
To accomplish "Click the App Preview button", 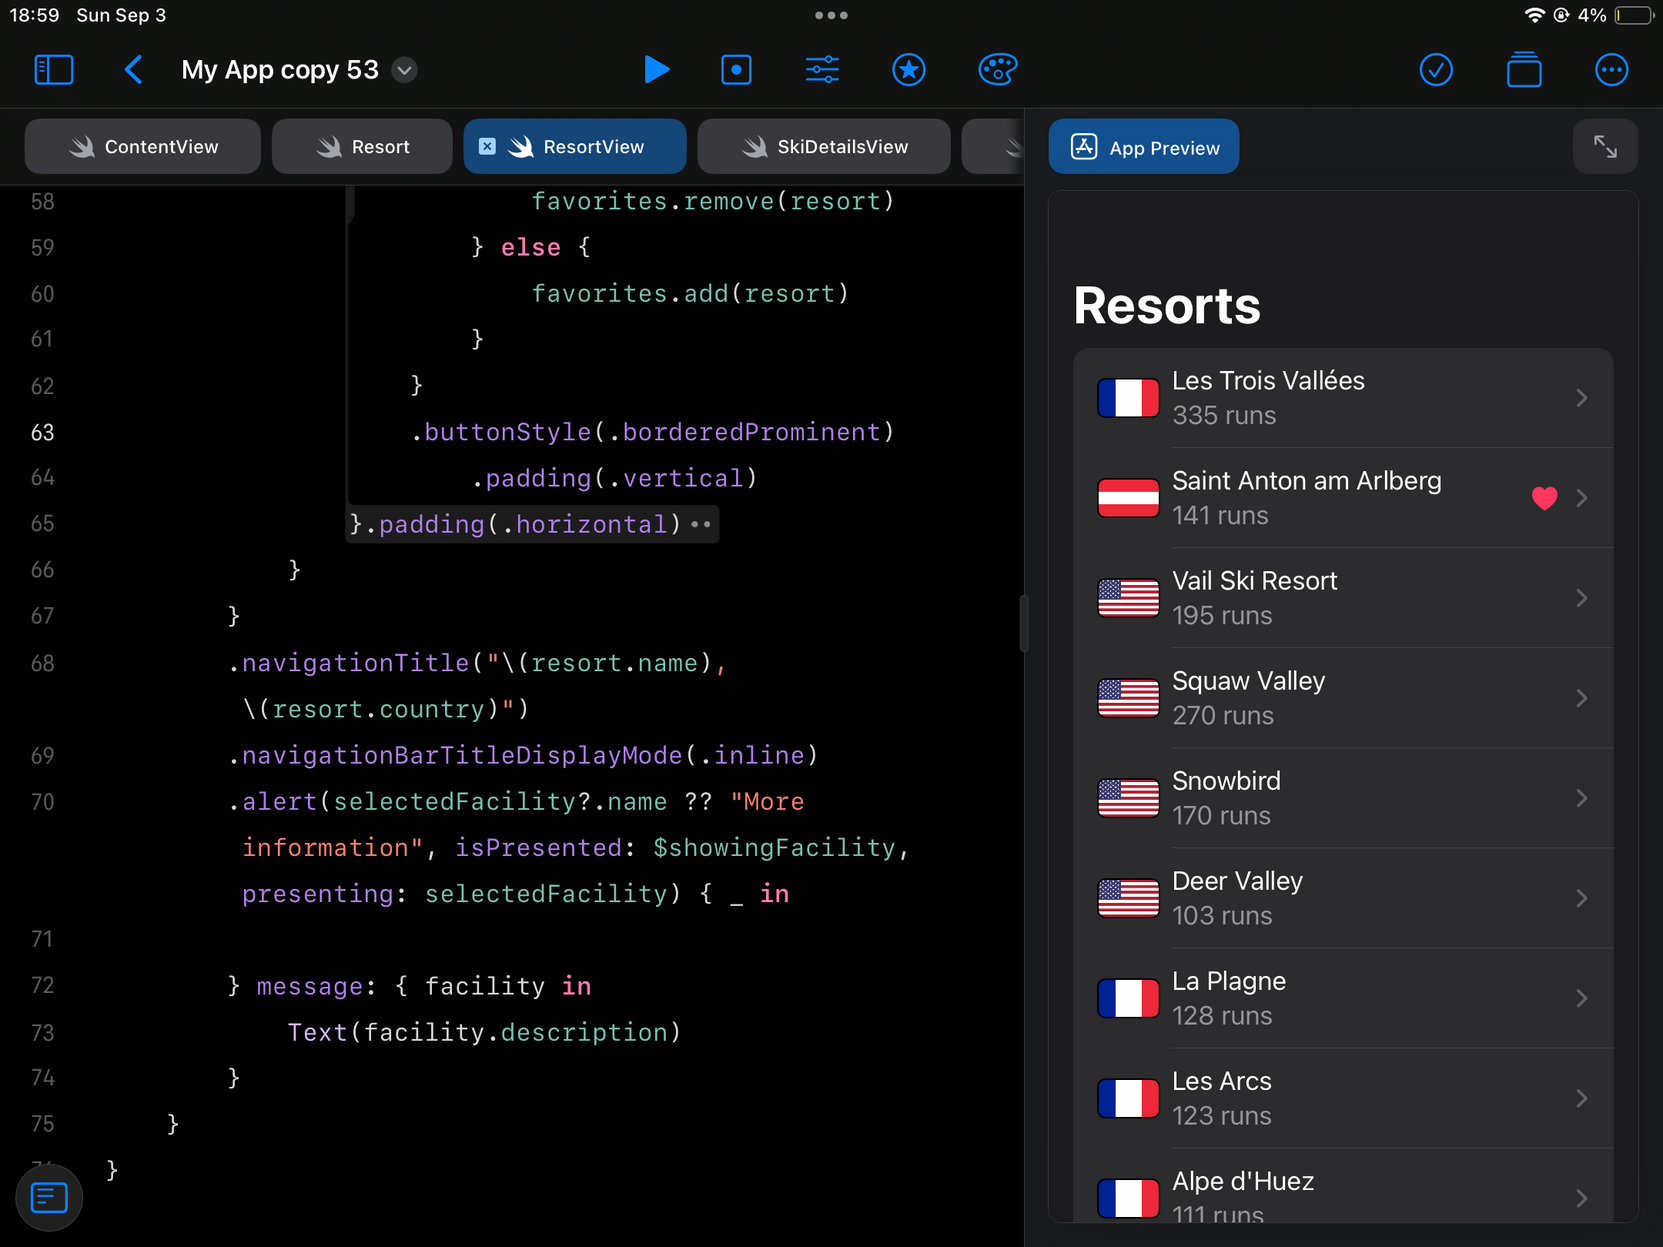I will 1144,147.
